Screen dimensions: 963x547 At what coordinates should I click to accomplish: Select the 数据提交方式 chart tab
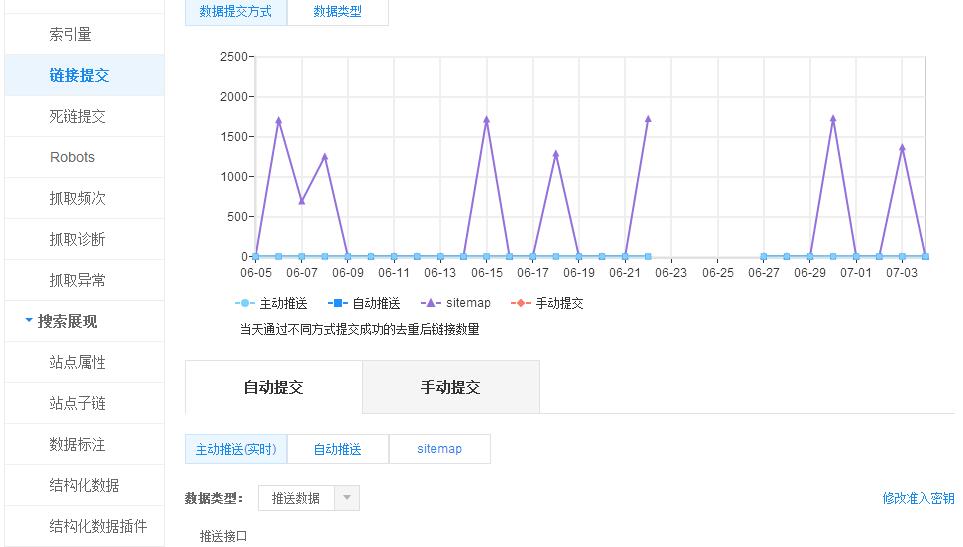(x=236, y=12)
